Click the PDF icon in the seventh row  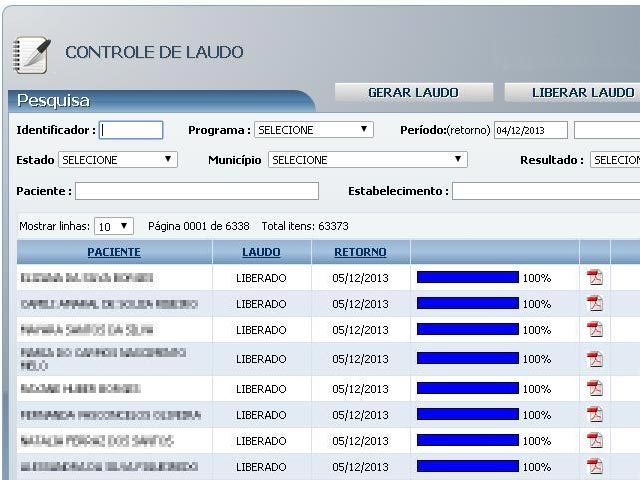point(595,440)
